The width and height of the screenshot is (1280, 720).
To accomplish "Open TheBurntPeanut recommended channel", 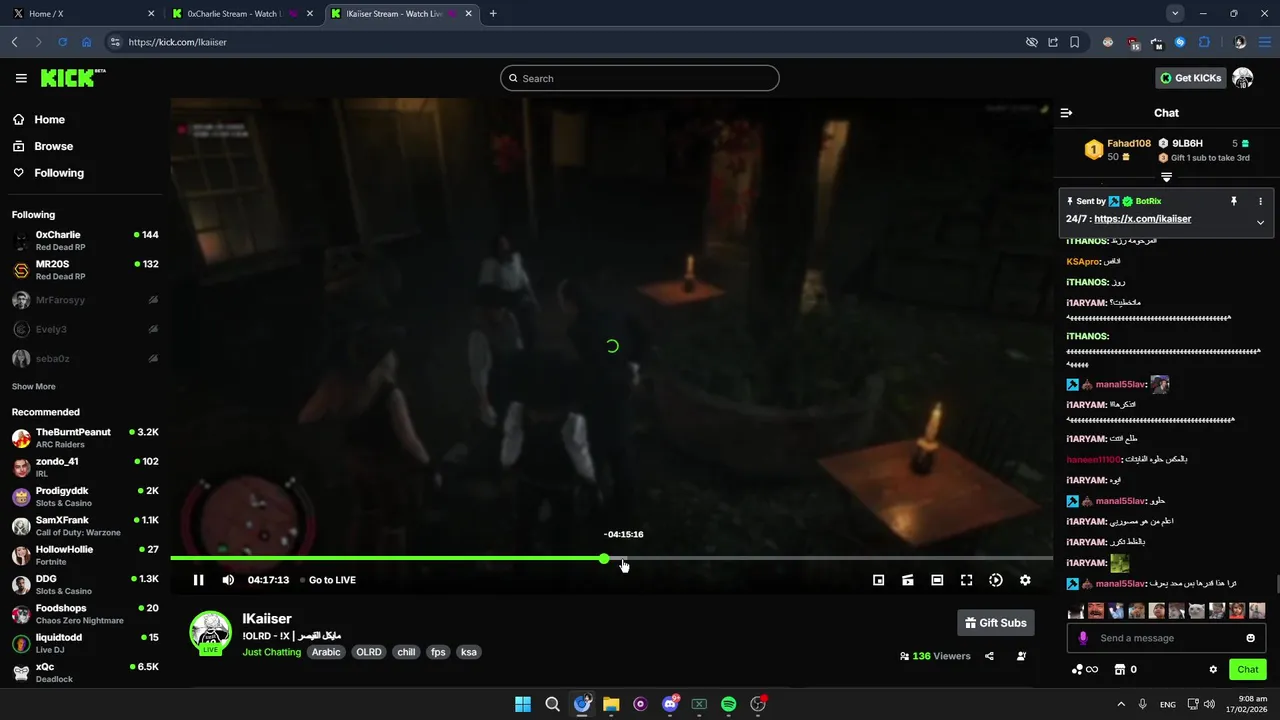I will coord(85,438).
